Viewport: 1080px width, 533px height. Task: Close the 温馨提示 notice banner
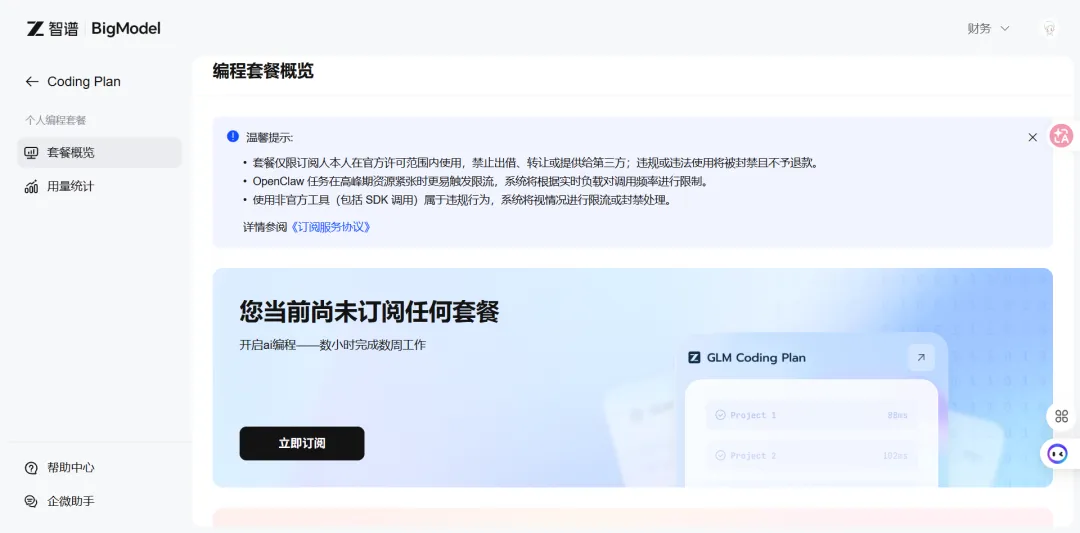(1032, 137)
